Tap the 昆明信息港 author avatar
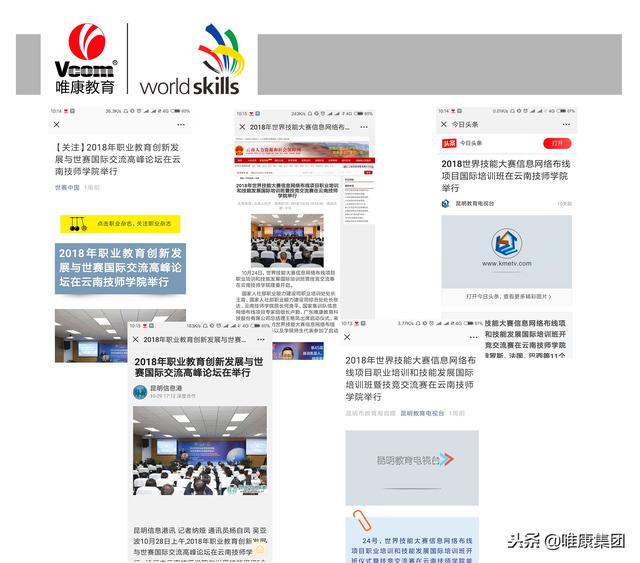The image size is (640, 563). point(140,391)
